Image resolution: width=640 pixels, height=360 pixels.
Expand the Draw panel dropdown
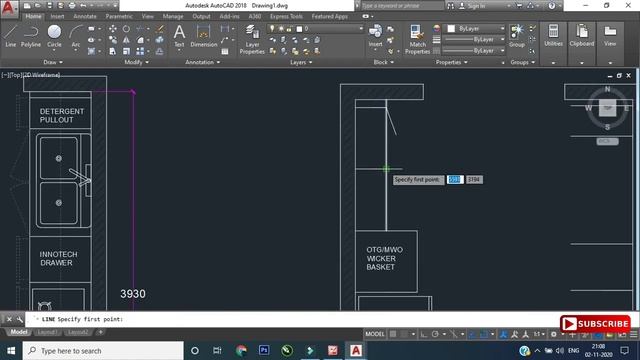tap(53, 62)
